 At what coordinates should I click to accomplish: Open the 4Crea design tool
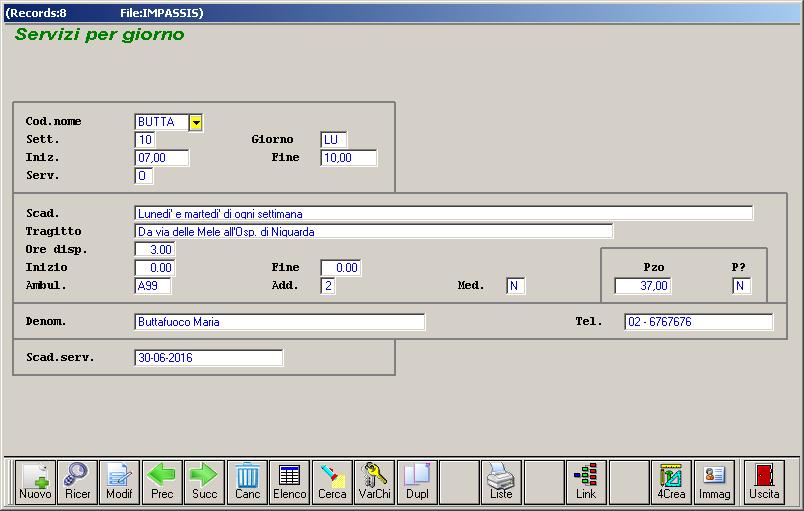click(671, 482)
